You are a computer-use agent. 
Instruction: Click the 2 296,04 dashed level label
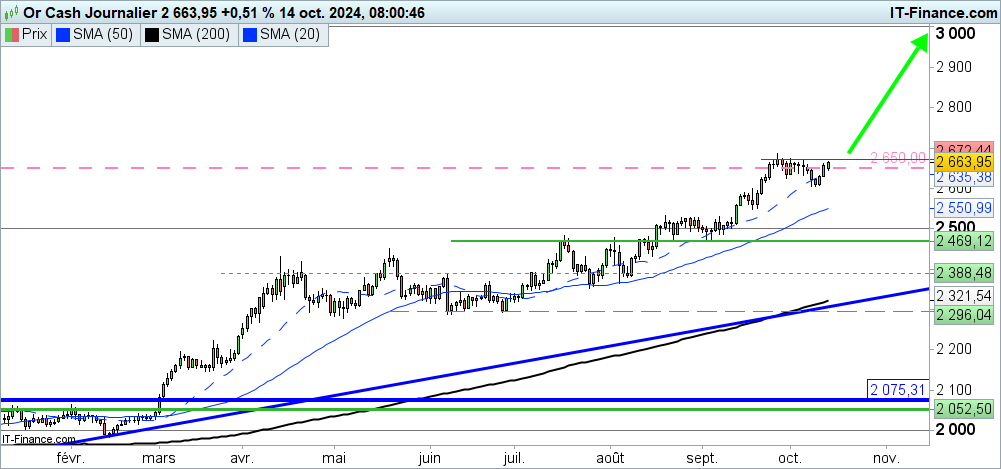963,314
